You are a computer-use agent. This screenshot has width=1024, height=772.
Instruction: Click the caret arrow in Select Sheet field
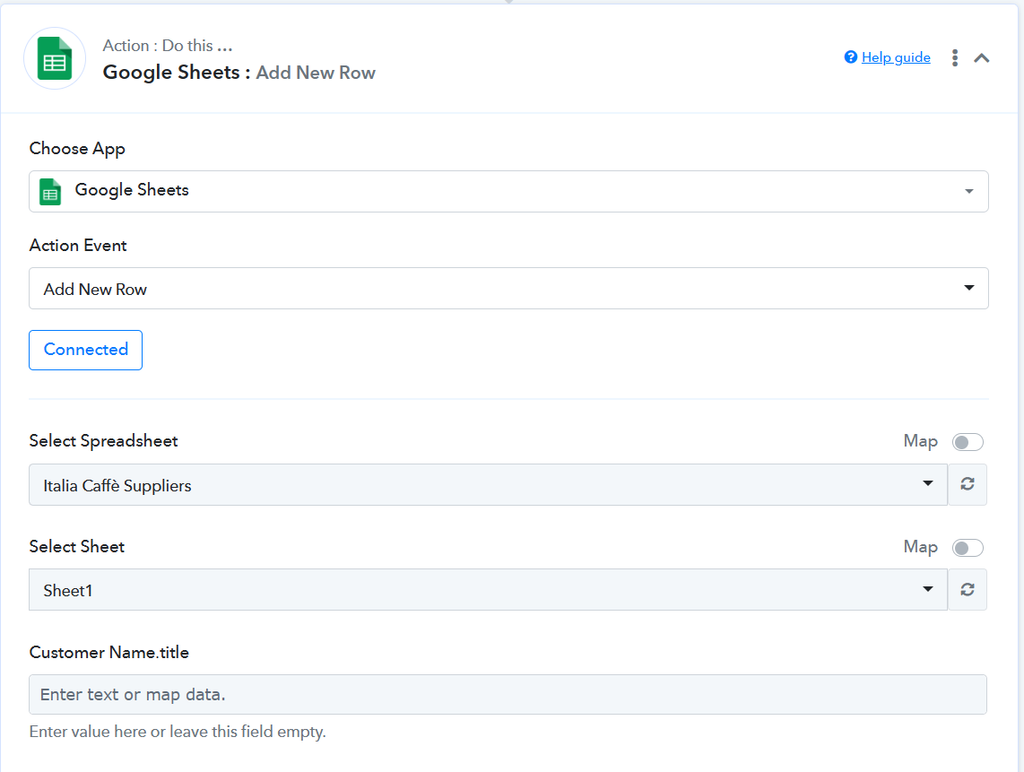point(928,590)
